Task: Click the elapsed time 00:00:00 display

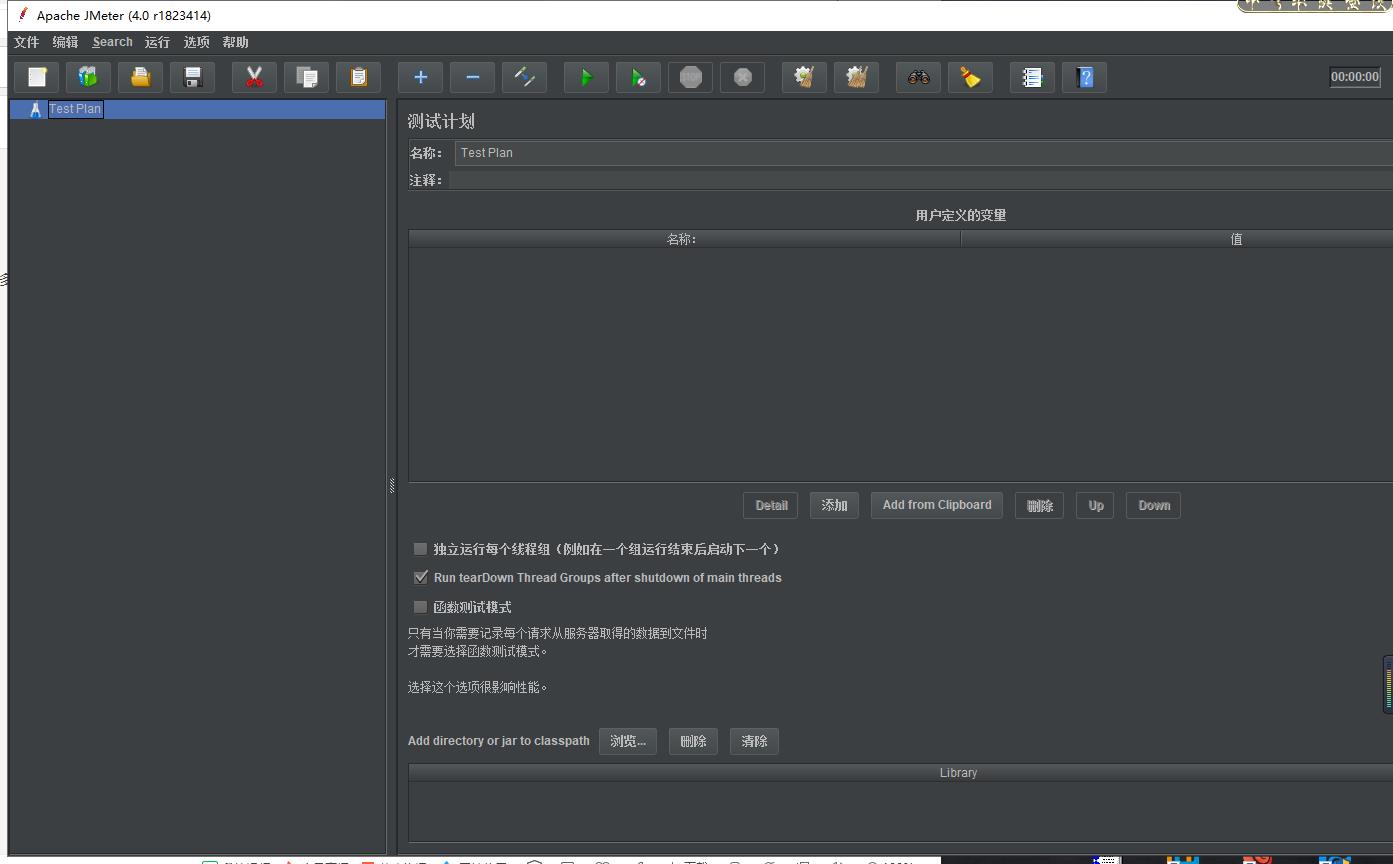Action: (1355, 77)
